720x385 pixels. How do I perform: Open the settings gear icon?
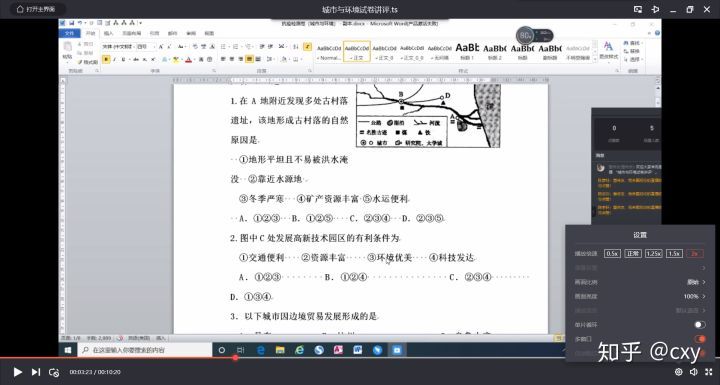(x=679, y=372)
